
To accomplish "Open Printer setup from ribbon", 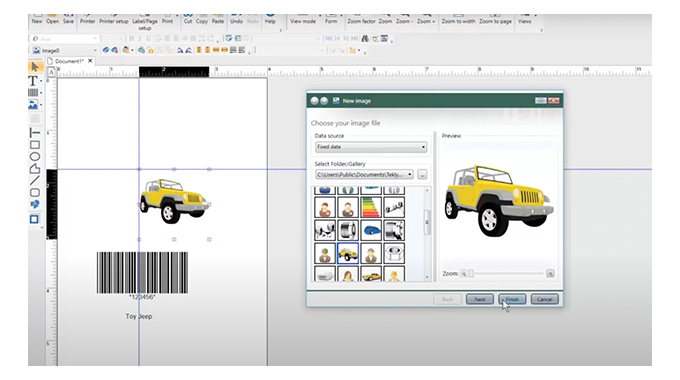I will tap(114, 18).
